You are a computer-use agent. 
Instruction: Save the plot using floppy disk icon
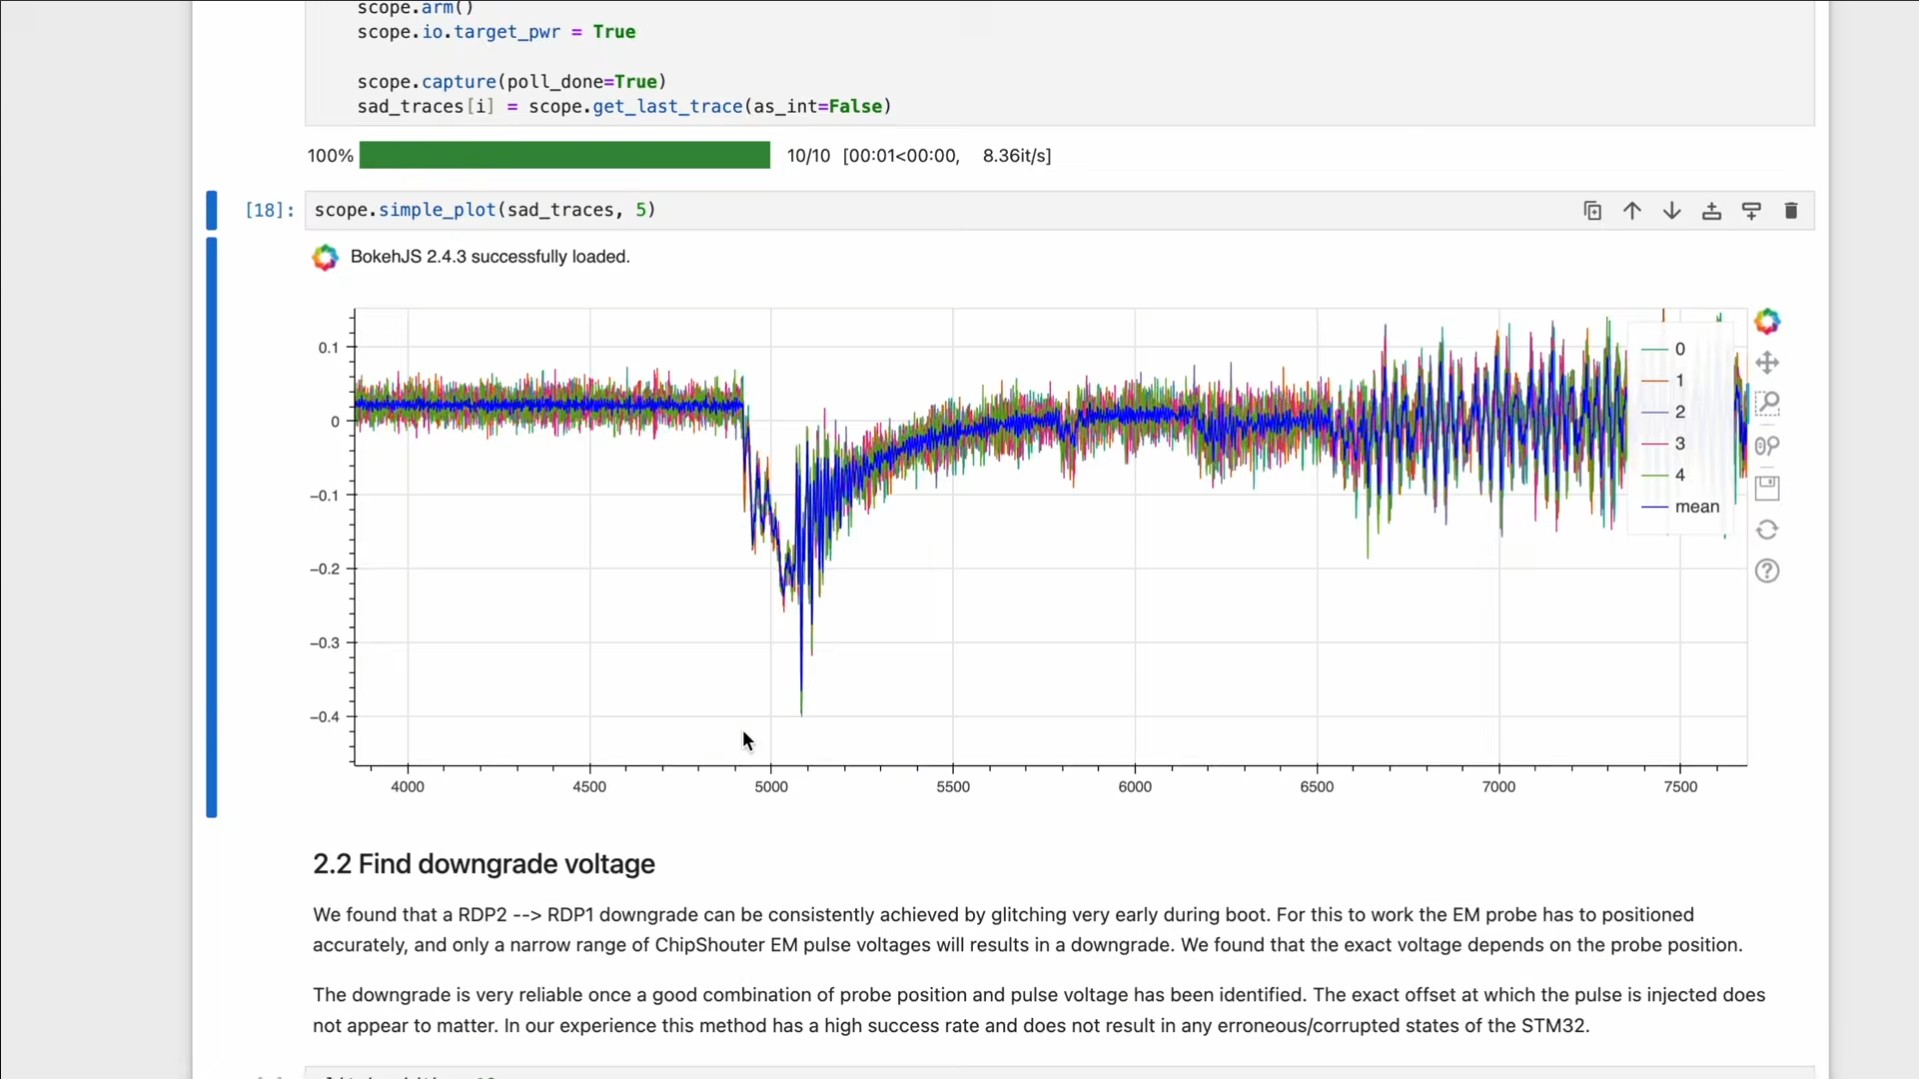tap(1767, 488)
